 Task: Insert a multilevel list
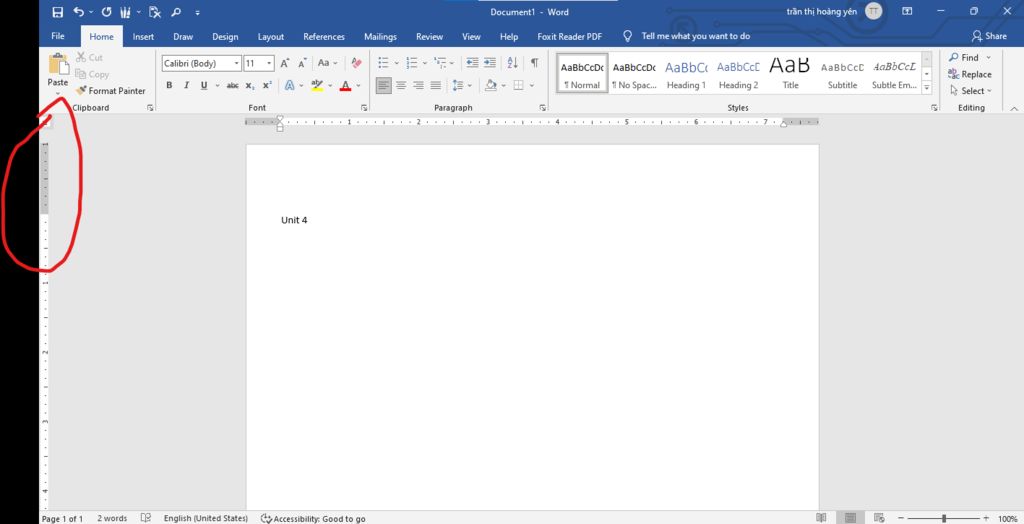tap(440, 63)
